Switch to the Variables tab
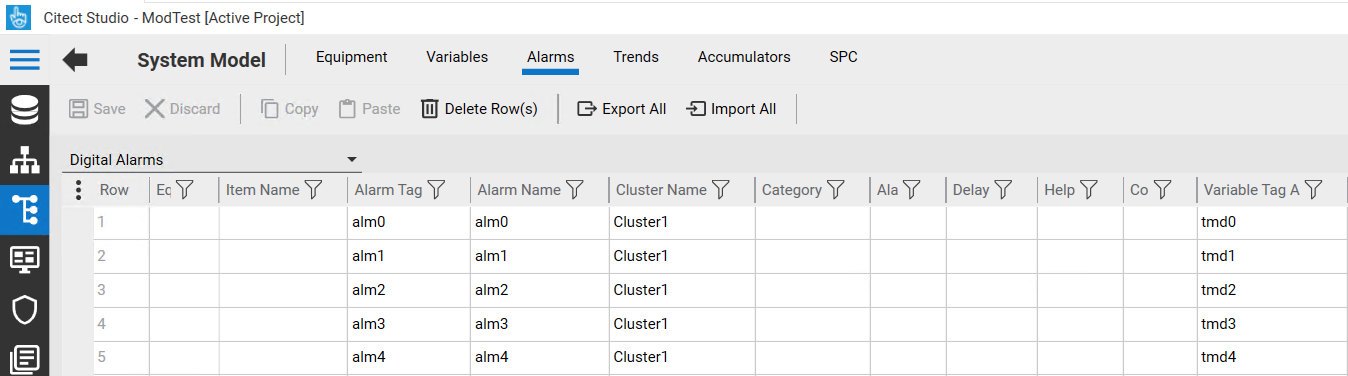Viewport: 1348px width, 376px height. pos(457,57)
